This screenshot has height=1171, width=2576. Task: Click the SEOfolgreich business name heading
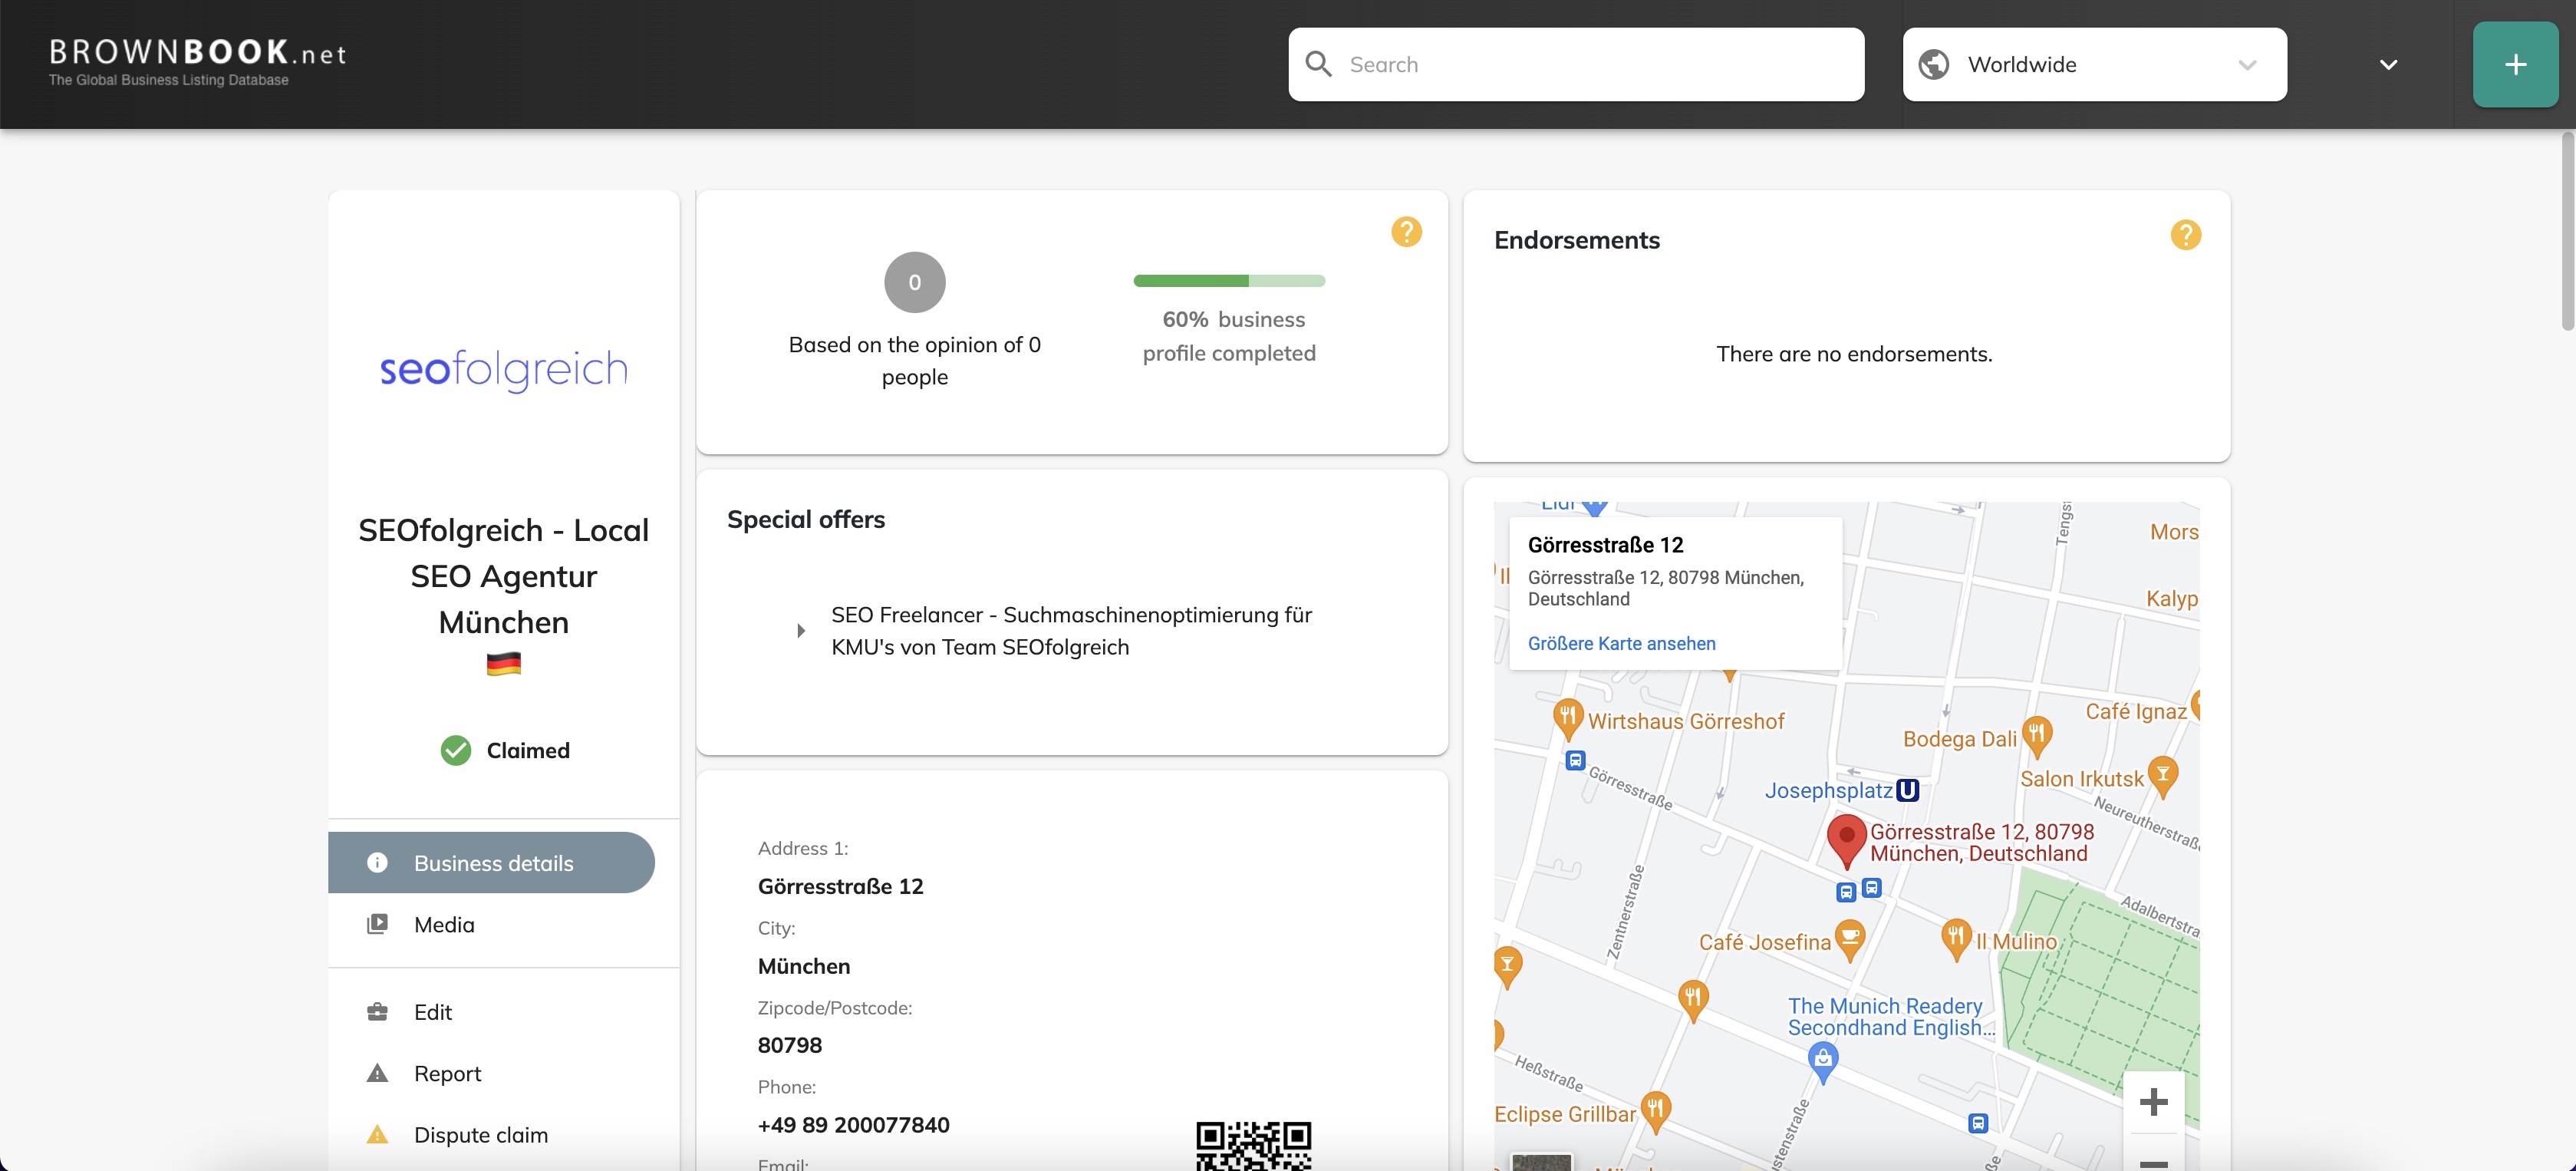point(503,576)
